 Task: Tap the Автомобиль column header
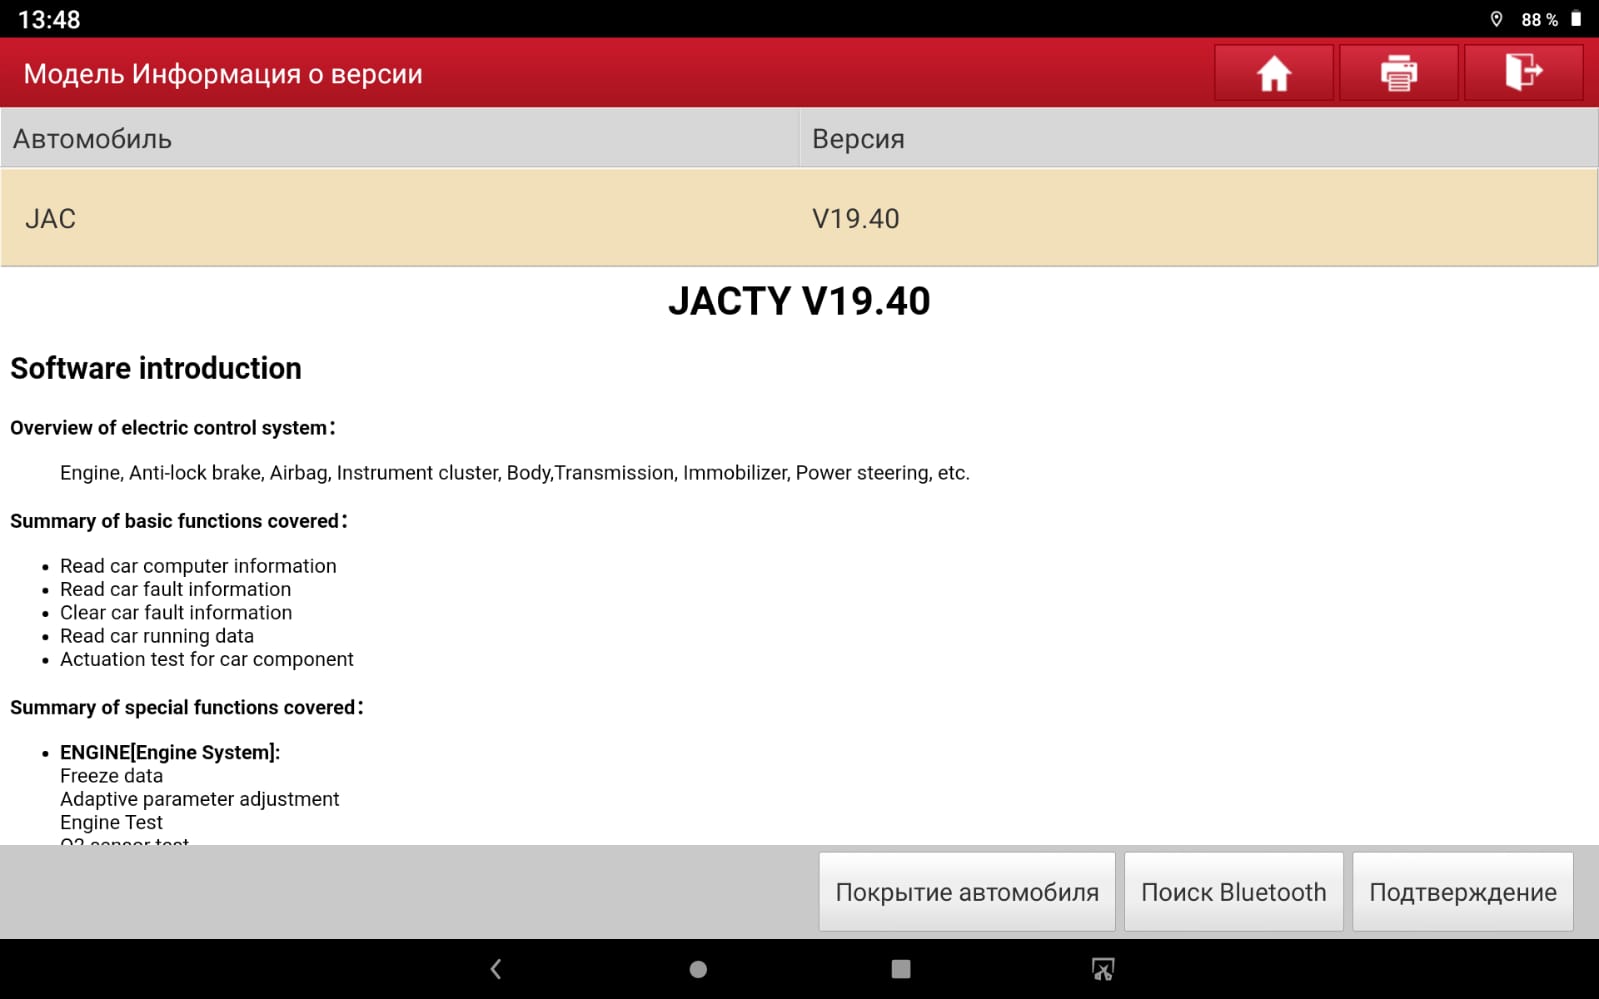click(400, 138)
